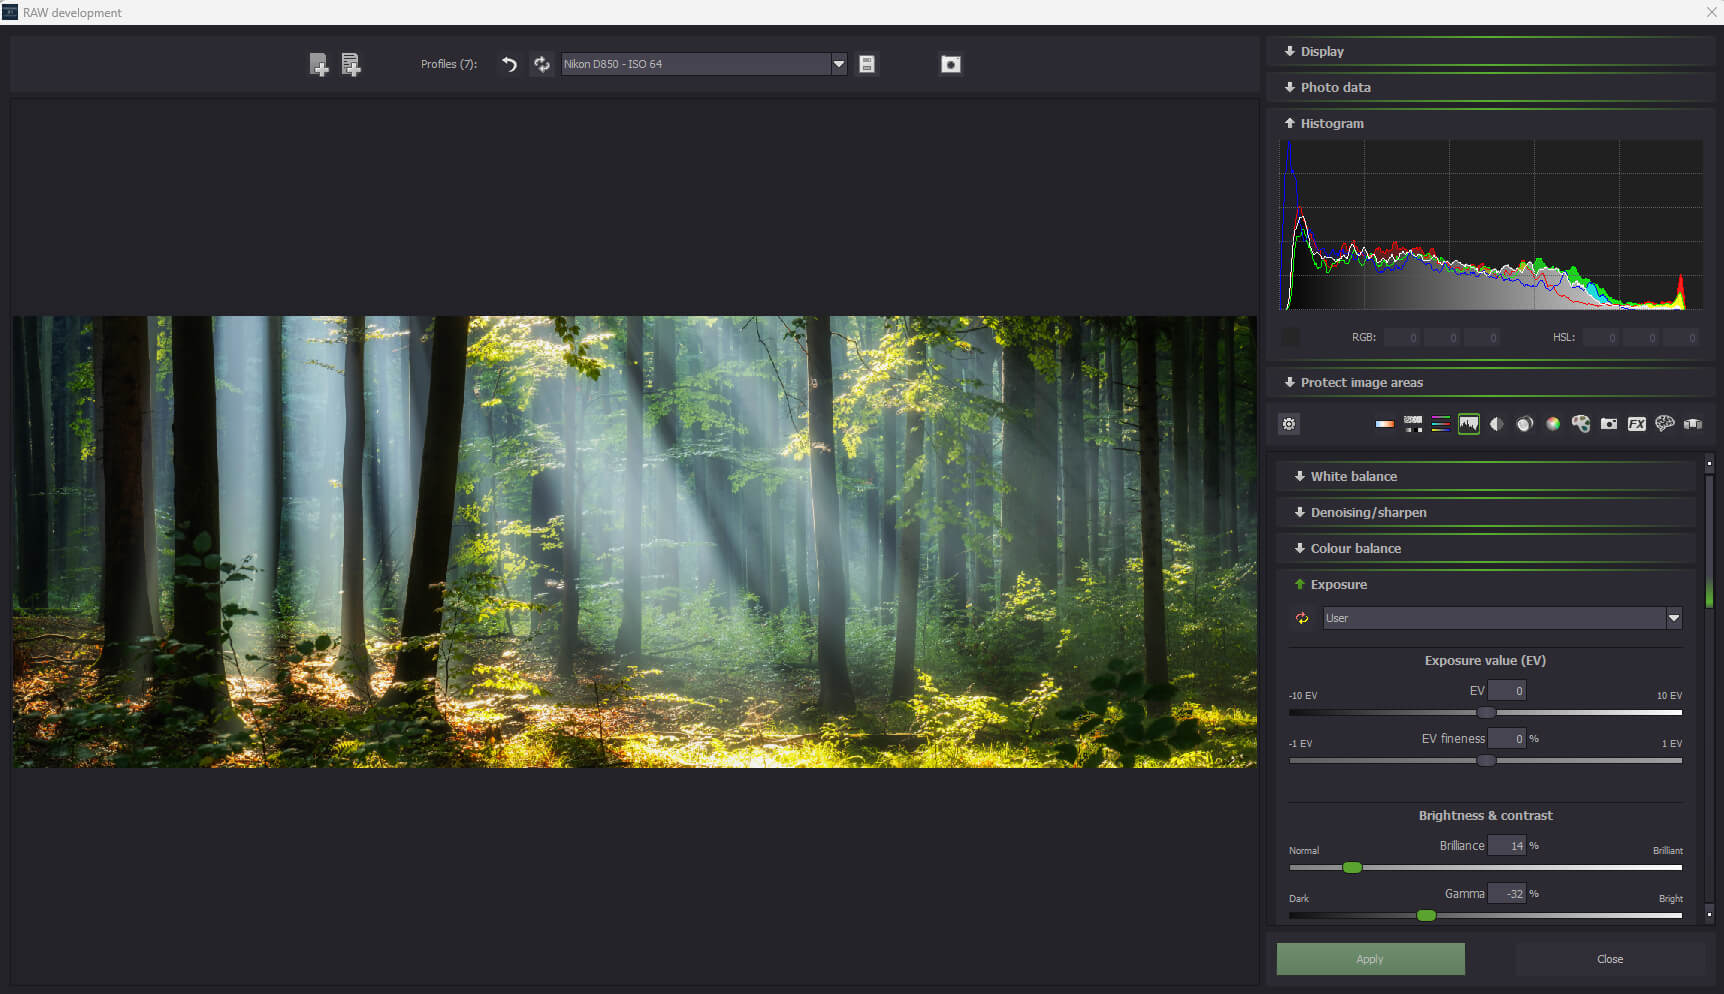
Task: Click the undo arrow next to Profiles
Action: [509, 64]
